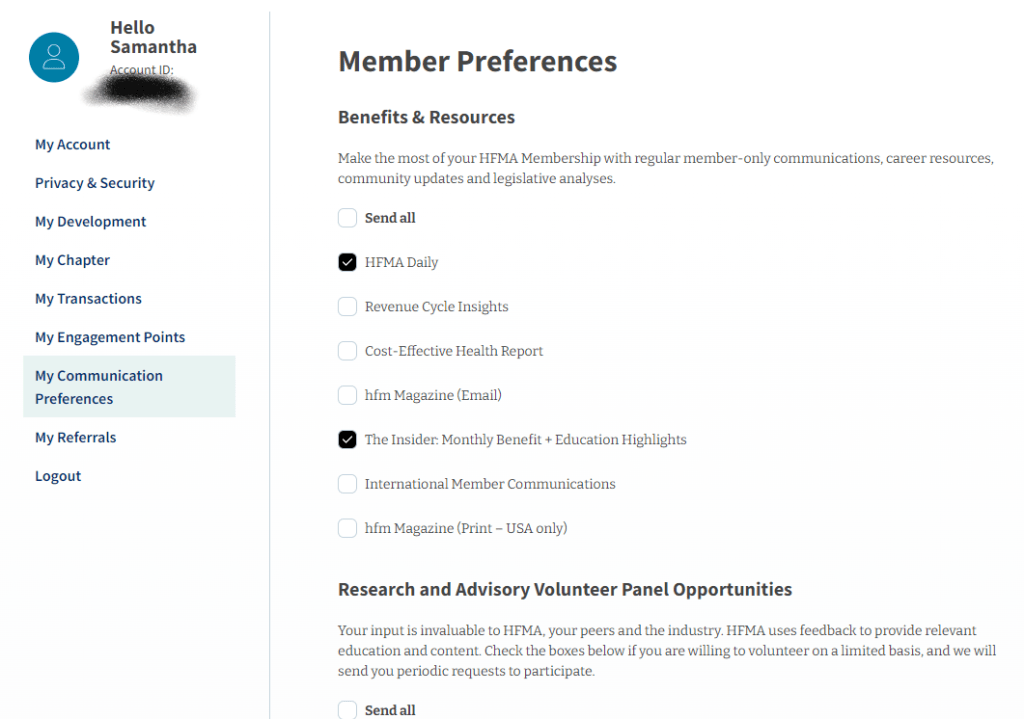1024x719 pixels.
Task: Open My Referrals page
Action: tap(75, 438)
